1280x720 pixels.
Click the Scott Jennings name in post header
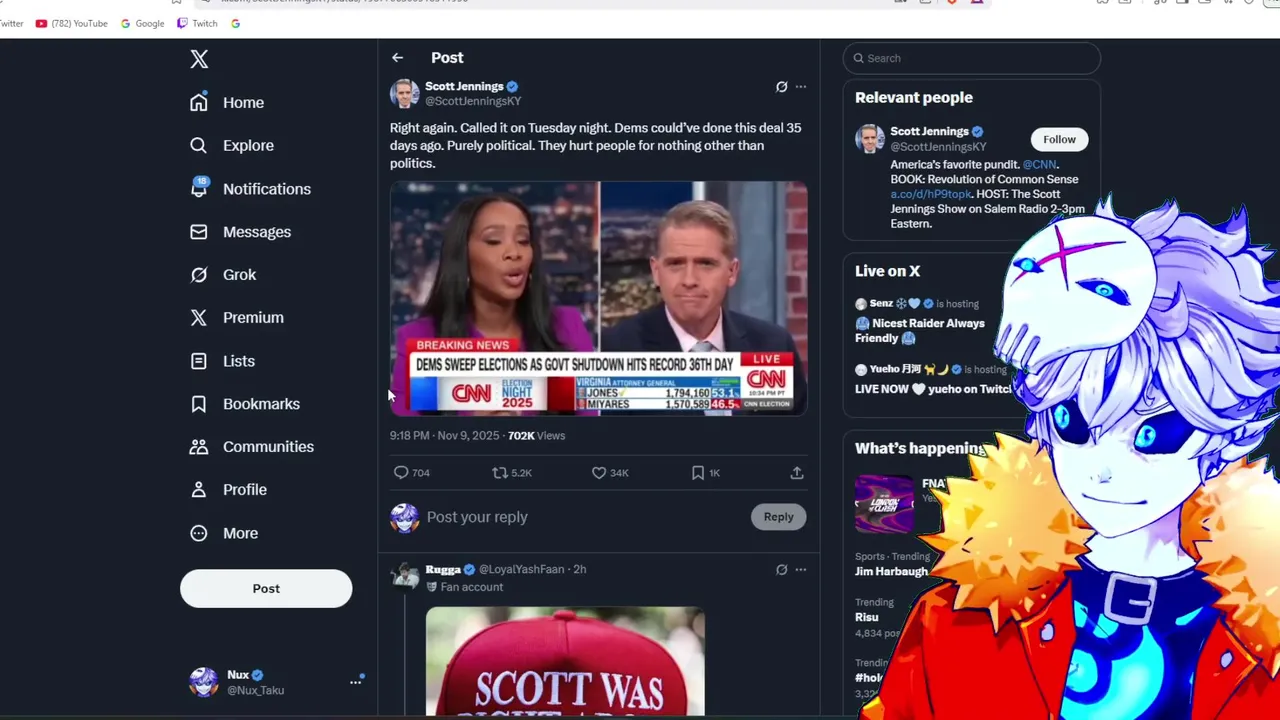tap(464, 86)
